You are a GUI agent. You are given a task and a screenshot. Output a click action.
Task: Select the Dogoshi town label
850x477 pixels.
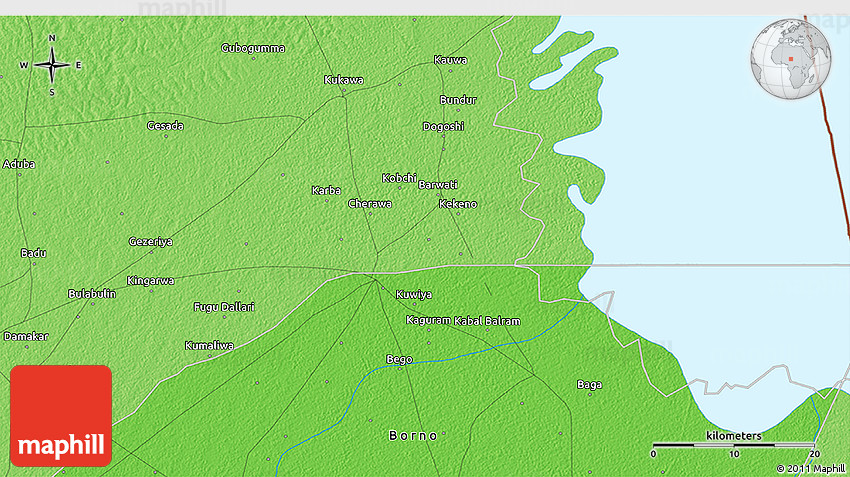pyautogui.click(x=443, y=127)
